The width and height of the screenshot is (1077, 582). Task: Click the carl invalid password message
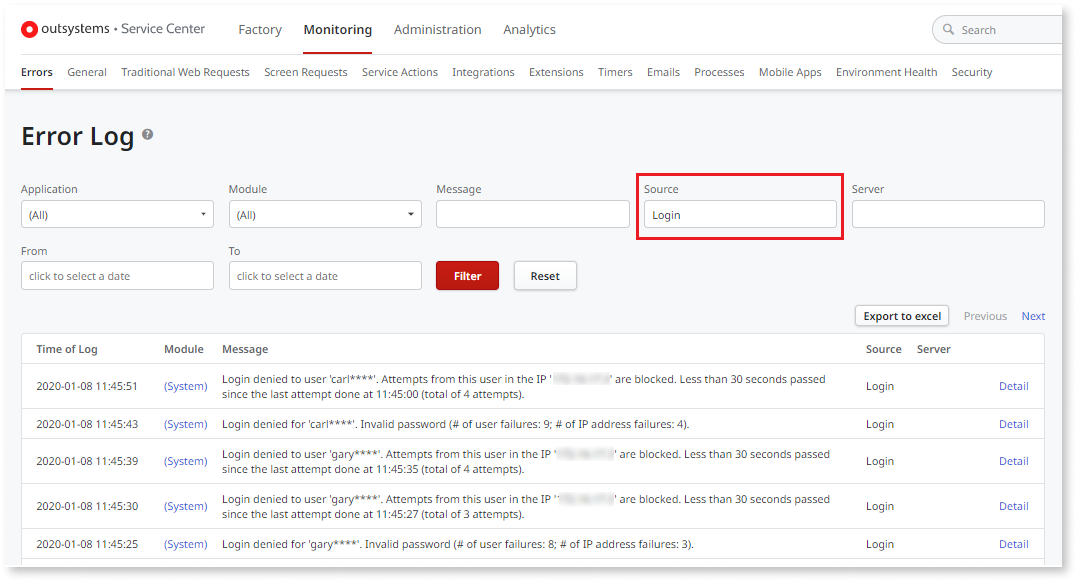(455, 424)
